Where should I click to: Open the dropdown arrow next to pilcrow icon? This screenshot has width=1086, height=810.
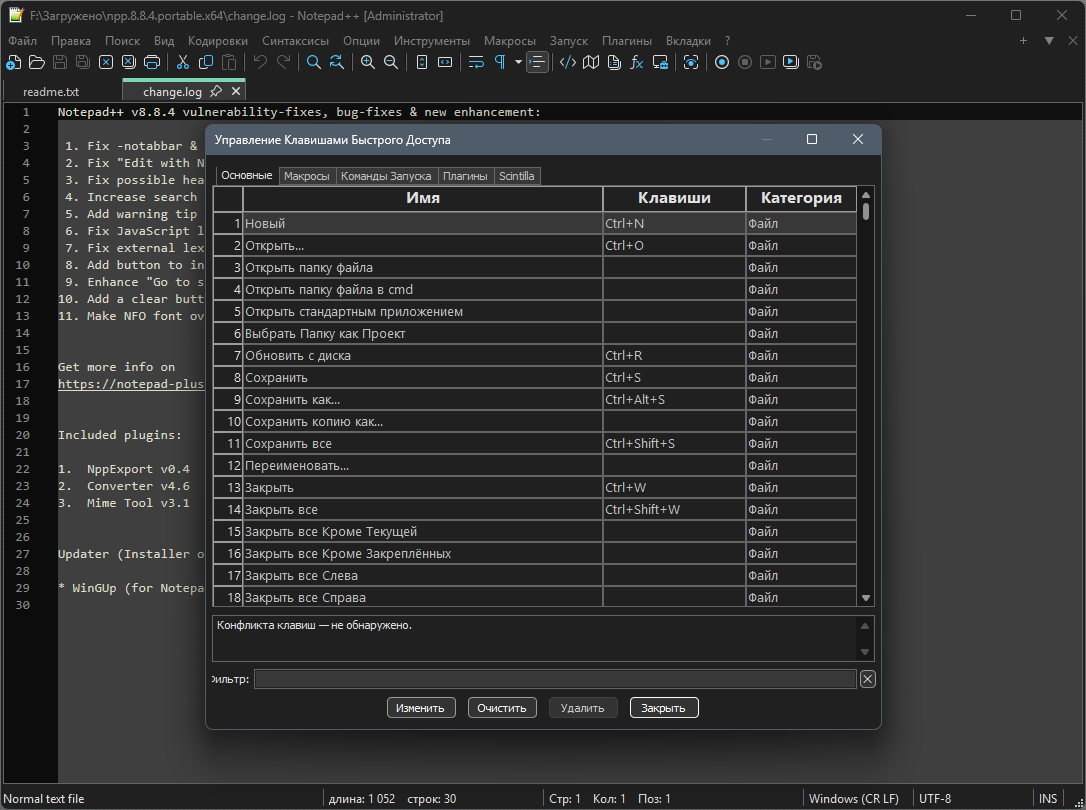coord(518,62)
